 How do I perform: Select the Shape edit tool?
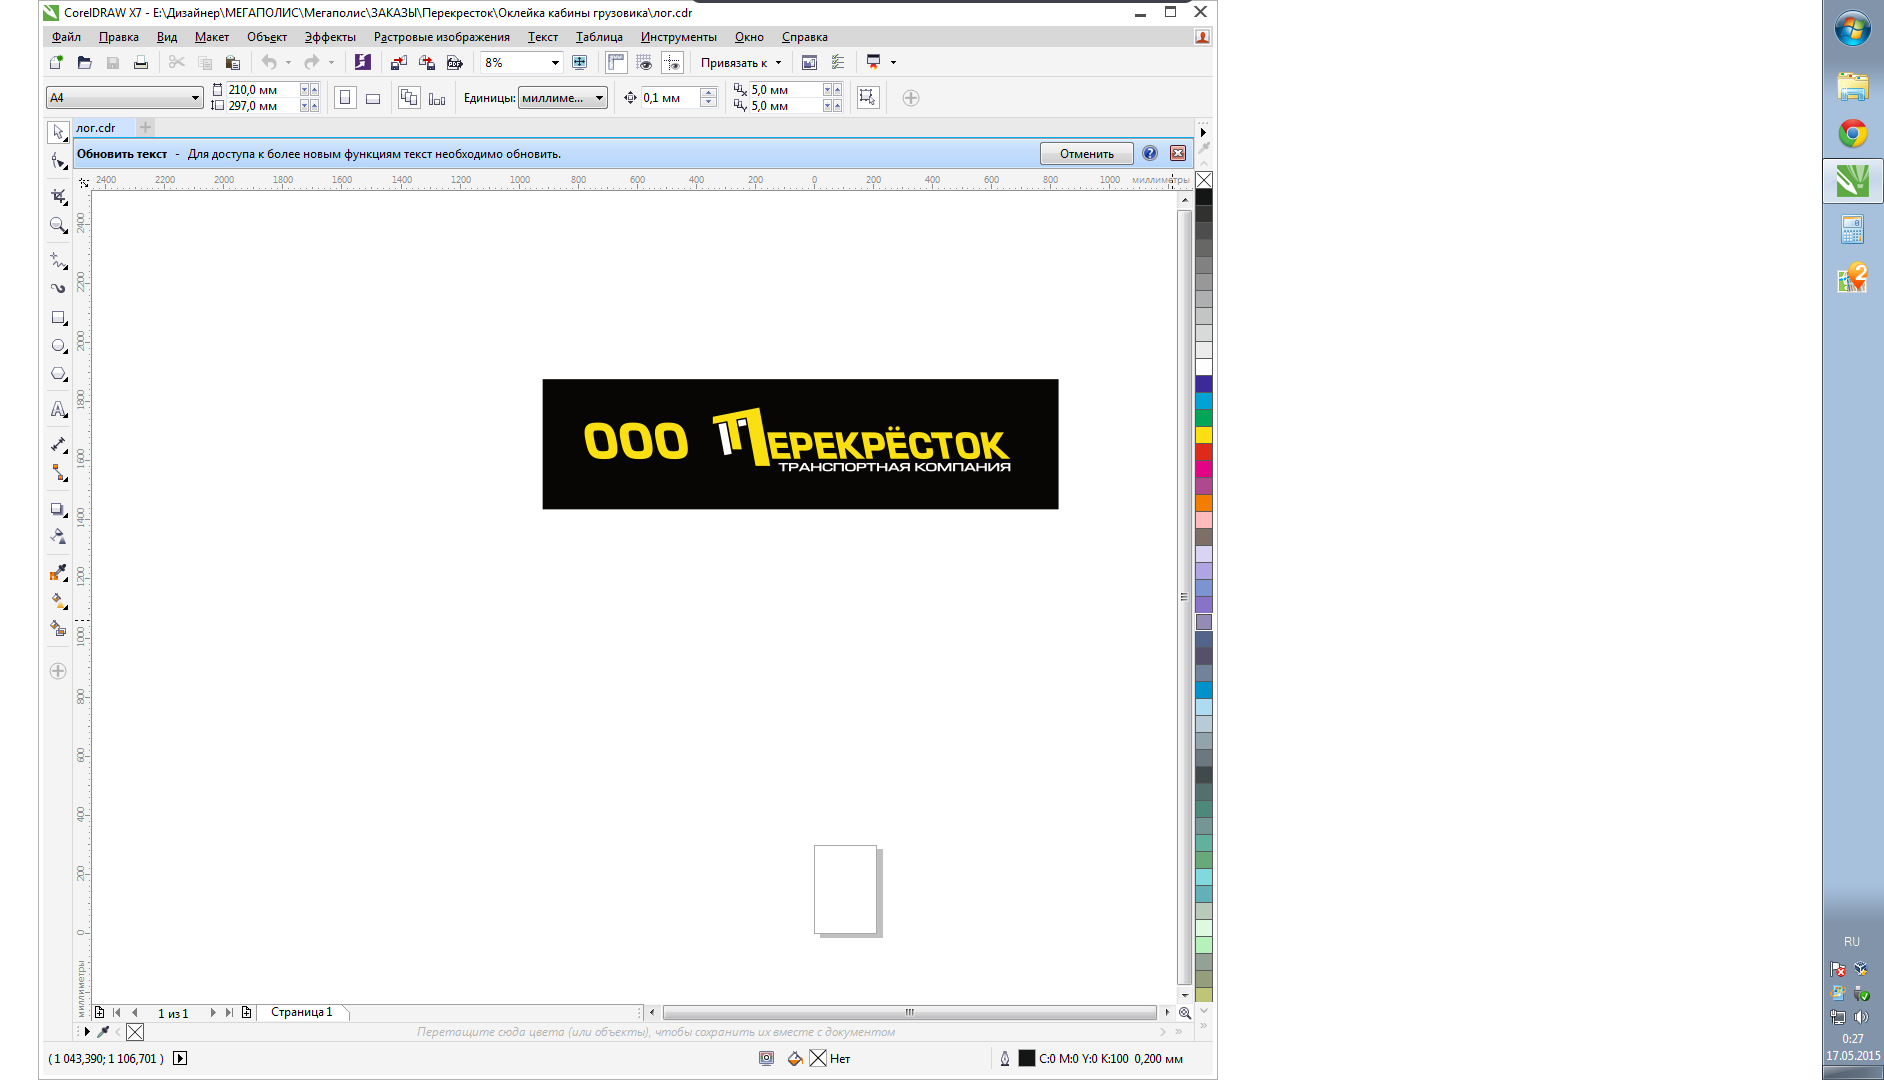point(58,161)
